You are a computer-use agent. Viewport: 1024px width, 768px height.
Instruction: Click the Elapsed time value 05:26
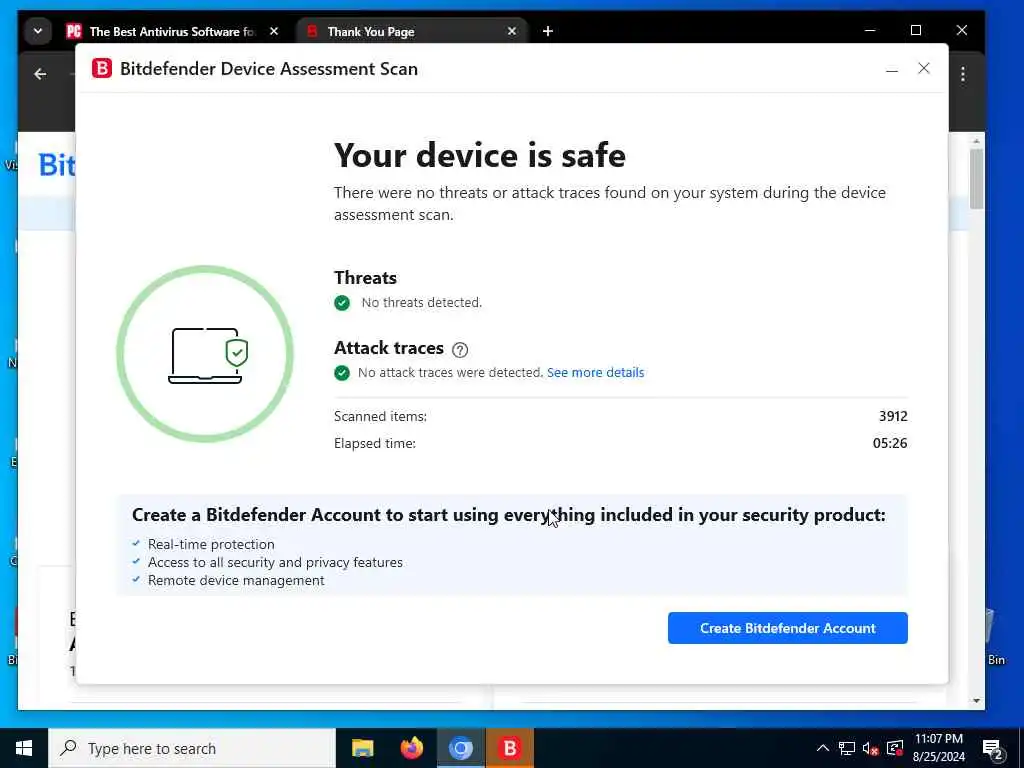point(889,443)
